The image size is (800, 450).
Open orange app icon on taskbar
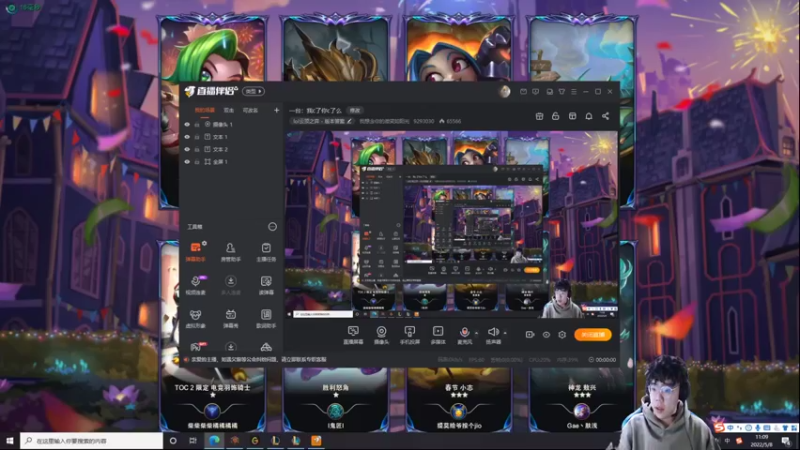point(316,440)
